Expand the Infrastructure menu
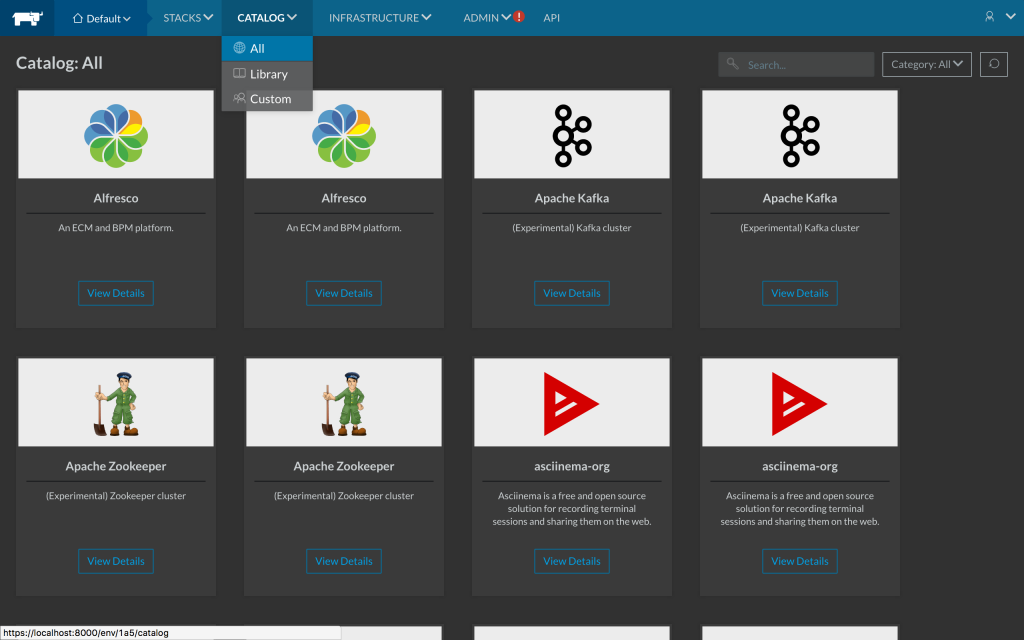Image resolution: width=1024 pixels, height=640 pixels. (380, 18)
